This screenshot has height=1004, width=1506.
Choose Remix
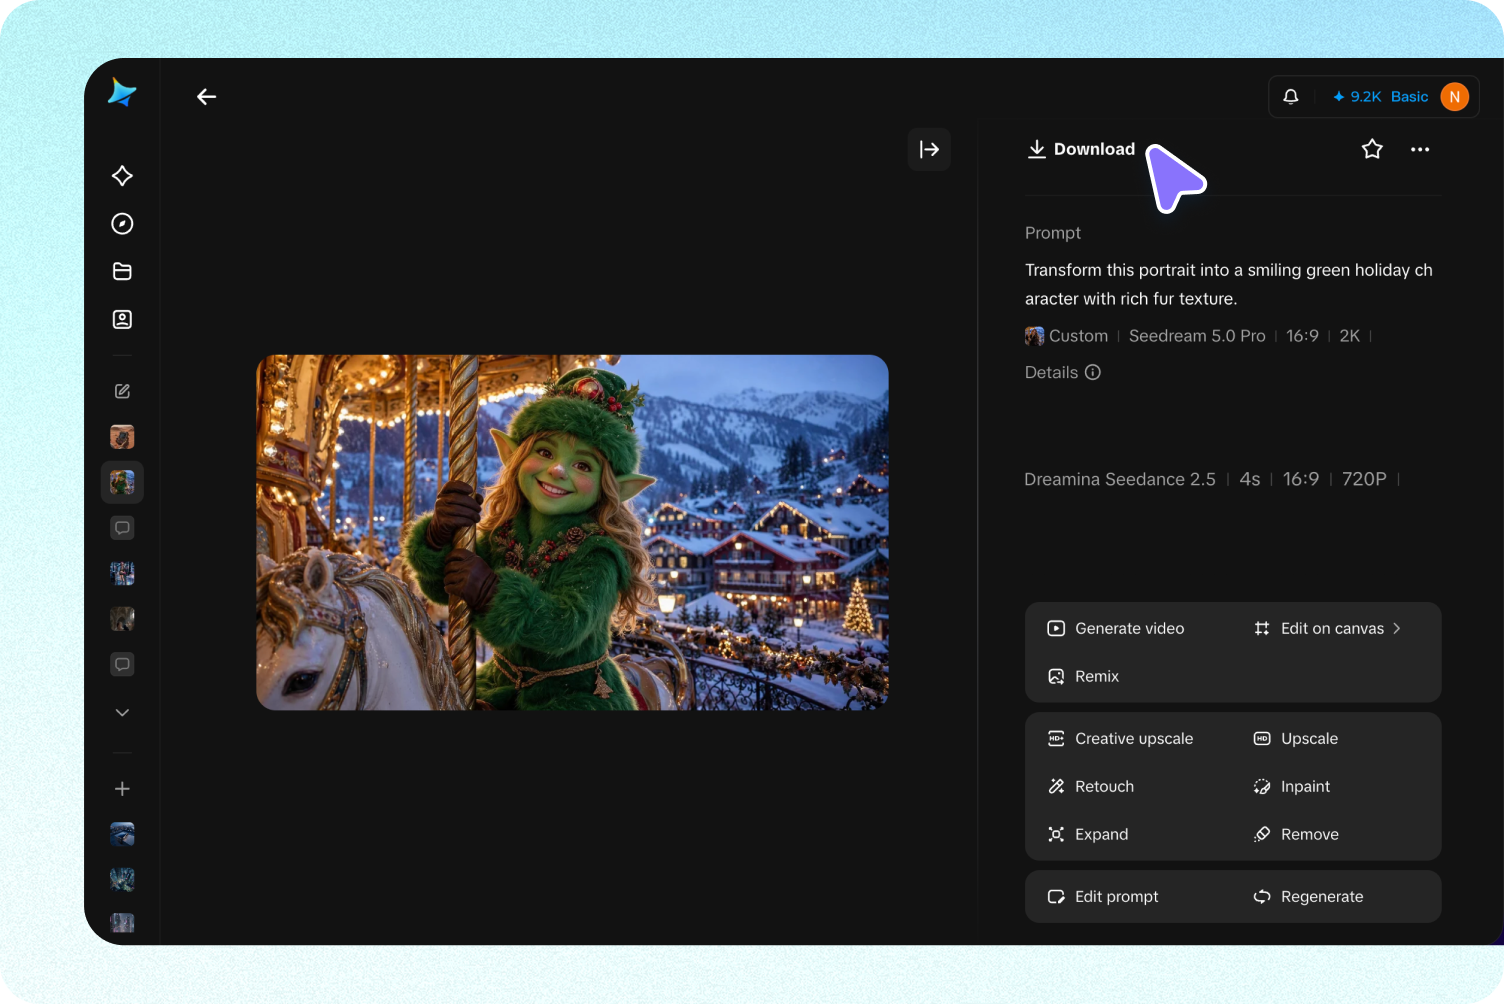pyautogui.click(x=1083, y=676)
